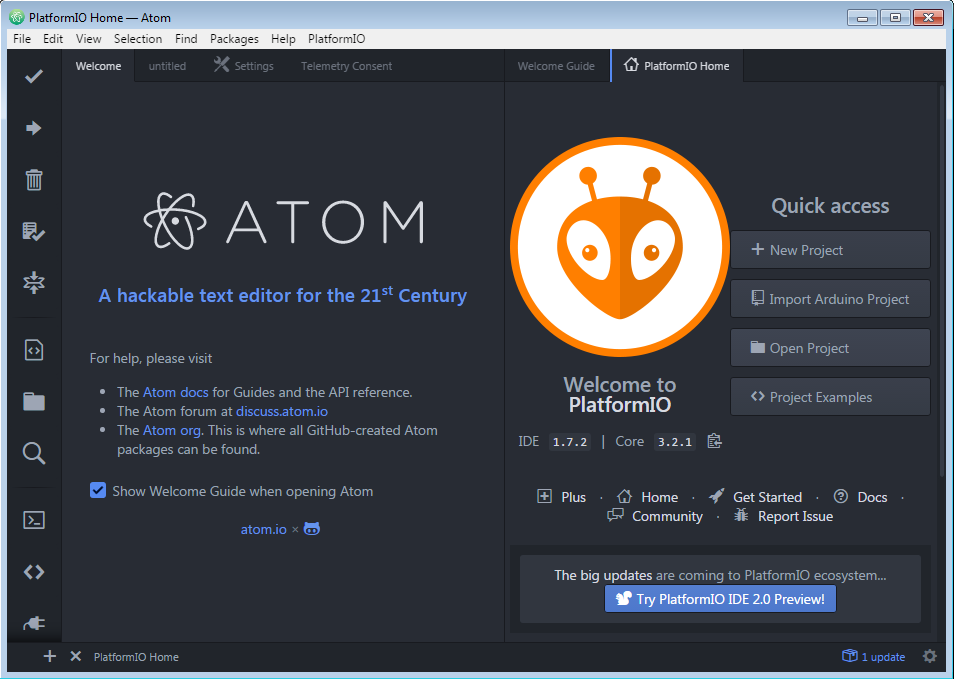954x679 pixels.
Task: Click the Core version 3.2.1 badge
Action: 675,442
